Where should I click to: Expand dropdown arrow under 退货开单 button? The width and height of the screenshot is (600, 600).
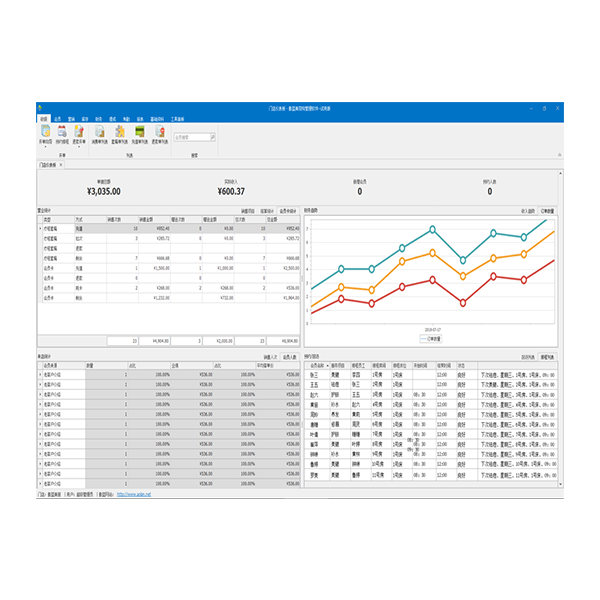click(x=79, y=149)
